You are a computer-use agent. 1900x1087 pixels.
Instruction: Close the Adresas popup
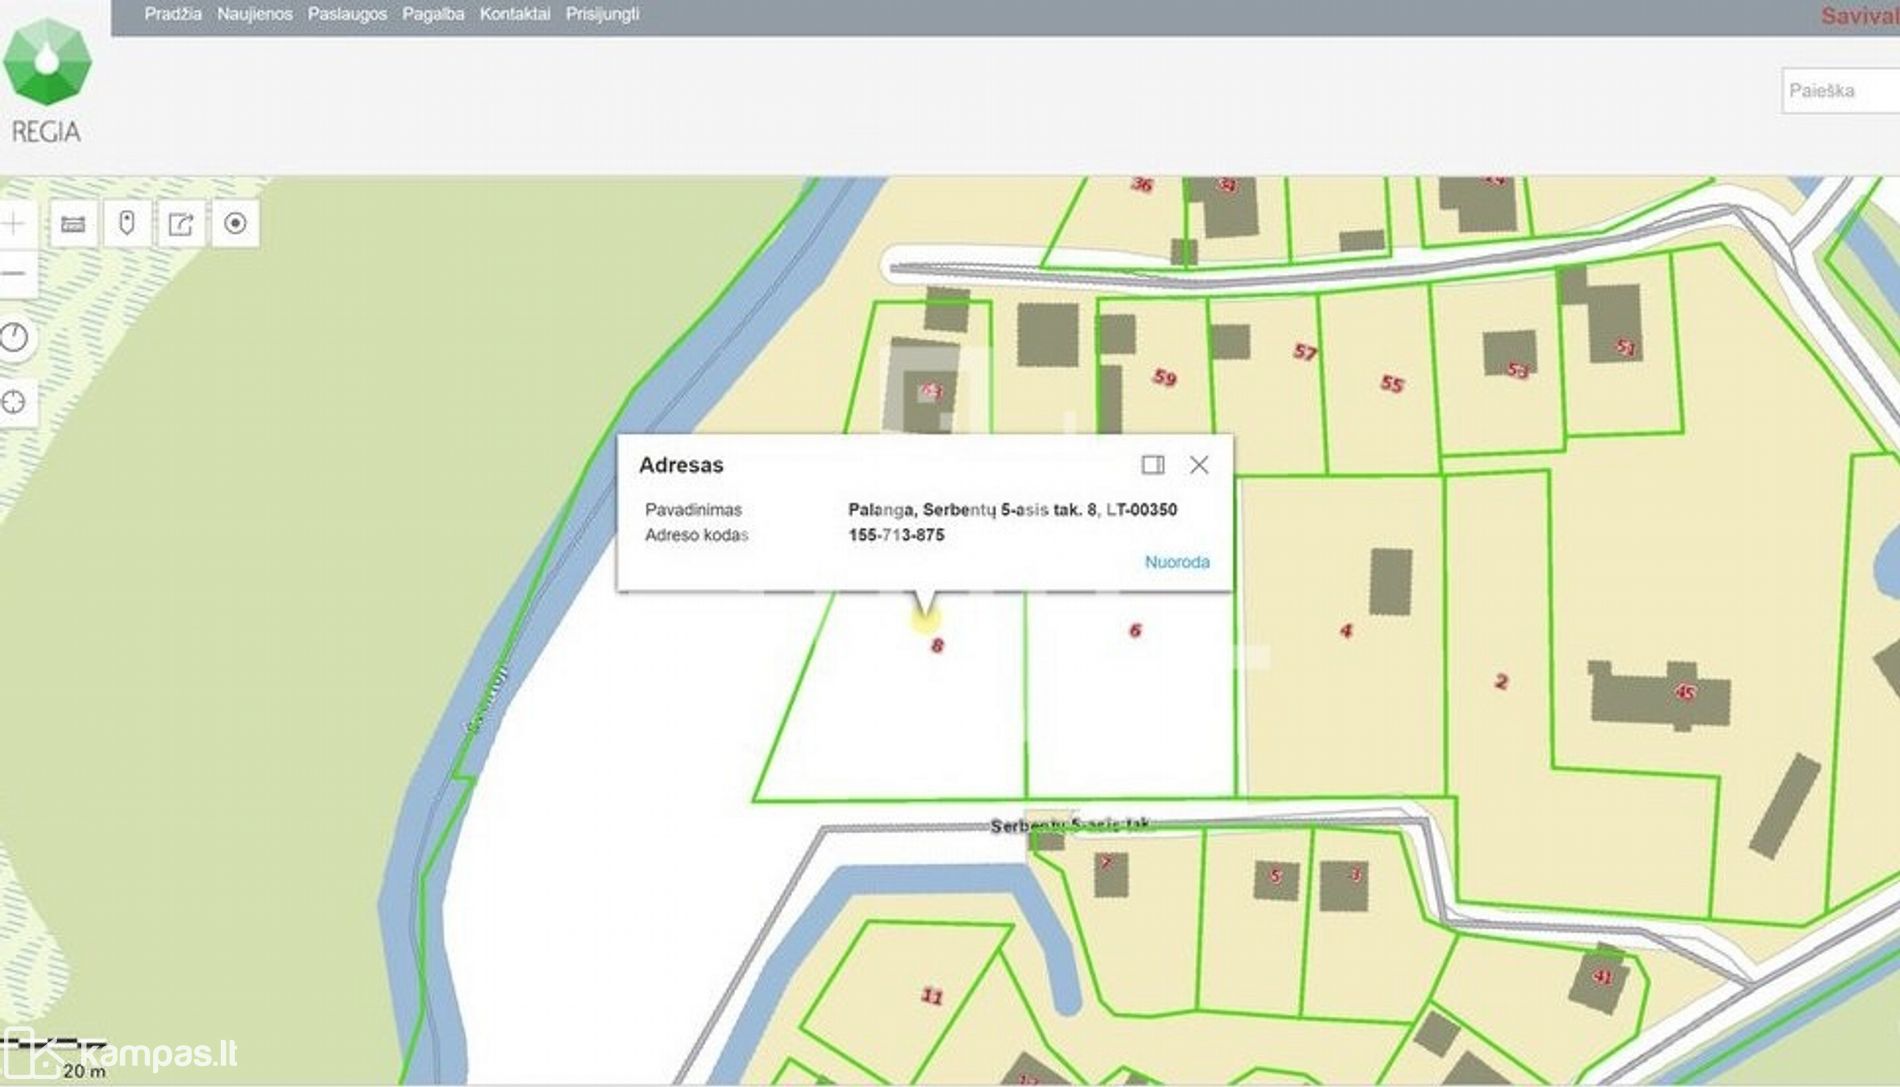pos(1199,465)
